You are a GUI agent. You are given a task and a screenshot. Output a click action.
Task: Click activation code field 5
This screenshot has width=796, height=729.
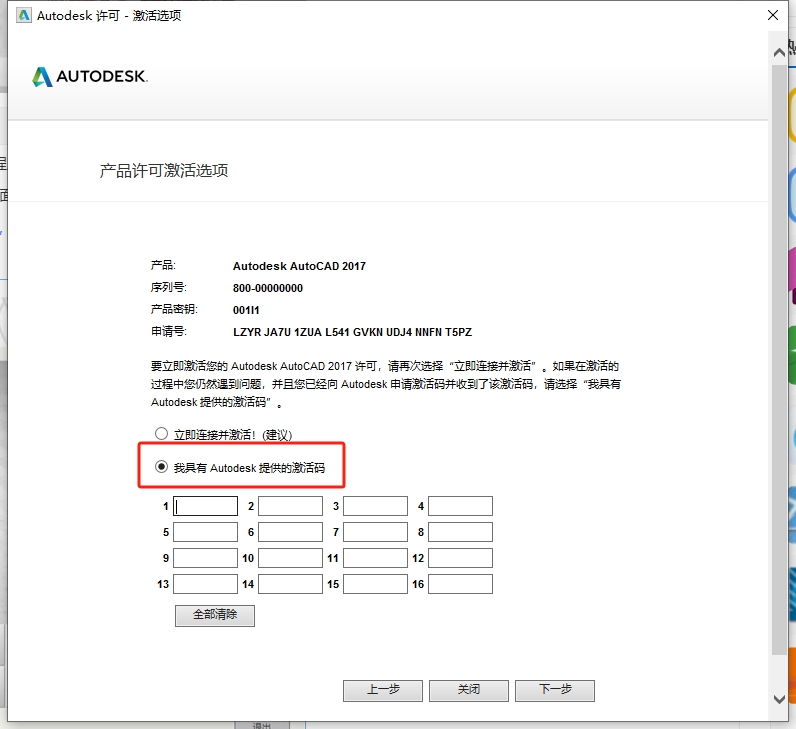pos(205,532)
